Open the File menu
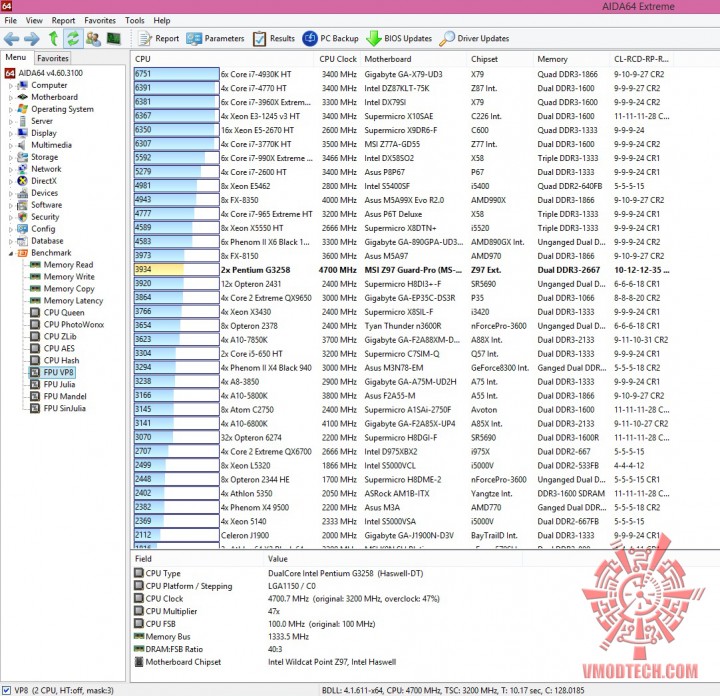The image size is (720, 696). pyautogui.click(x=11, y=21)
